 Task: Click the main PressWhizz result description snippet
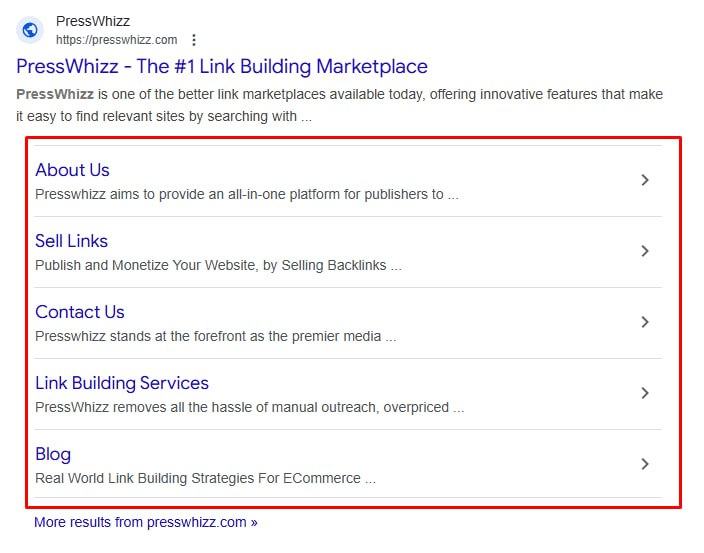(x=340, y=105)
